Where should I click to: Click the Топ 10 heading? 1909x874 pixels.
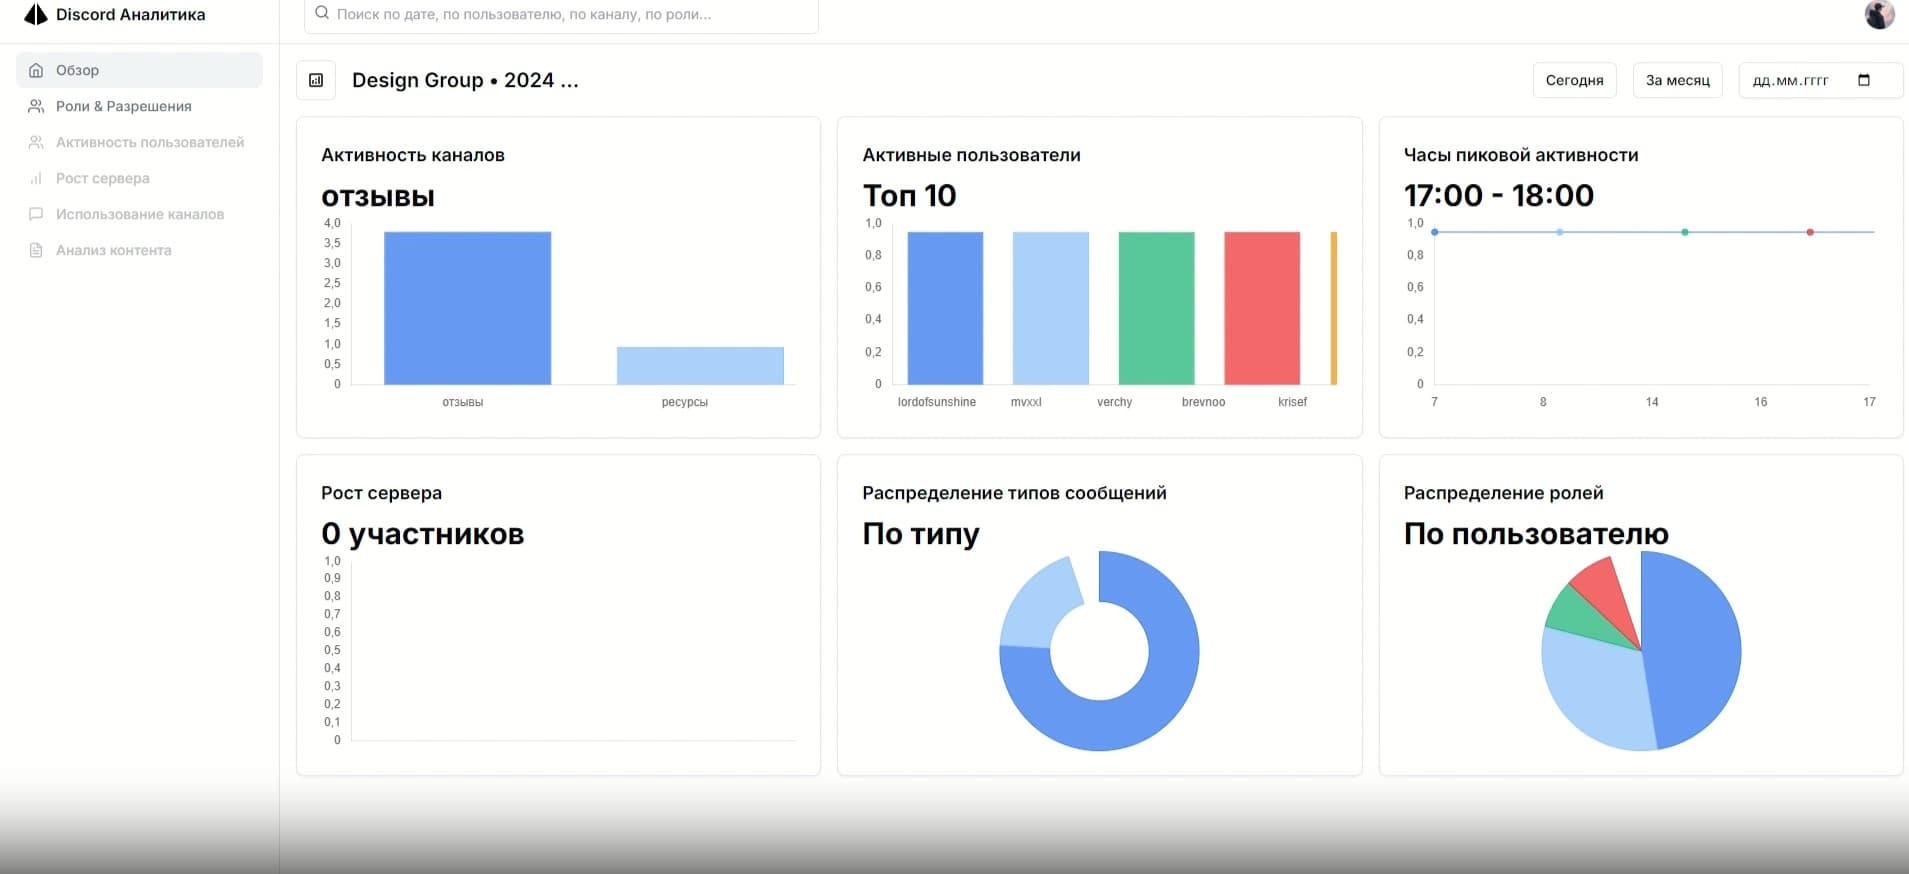point(909,195)
